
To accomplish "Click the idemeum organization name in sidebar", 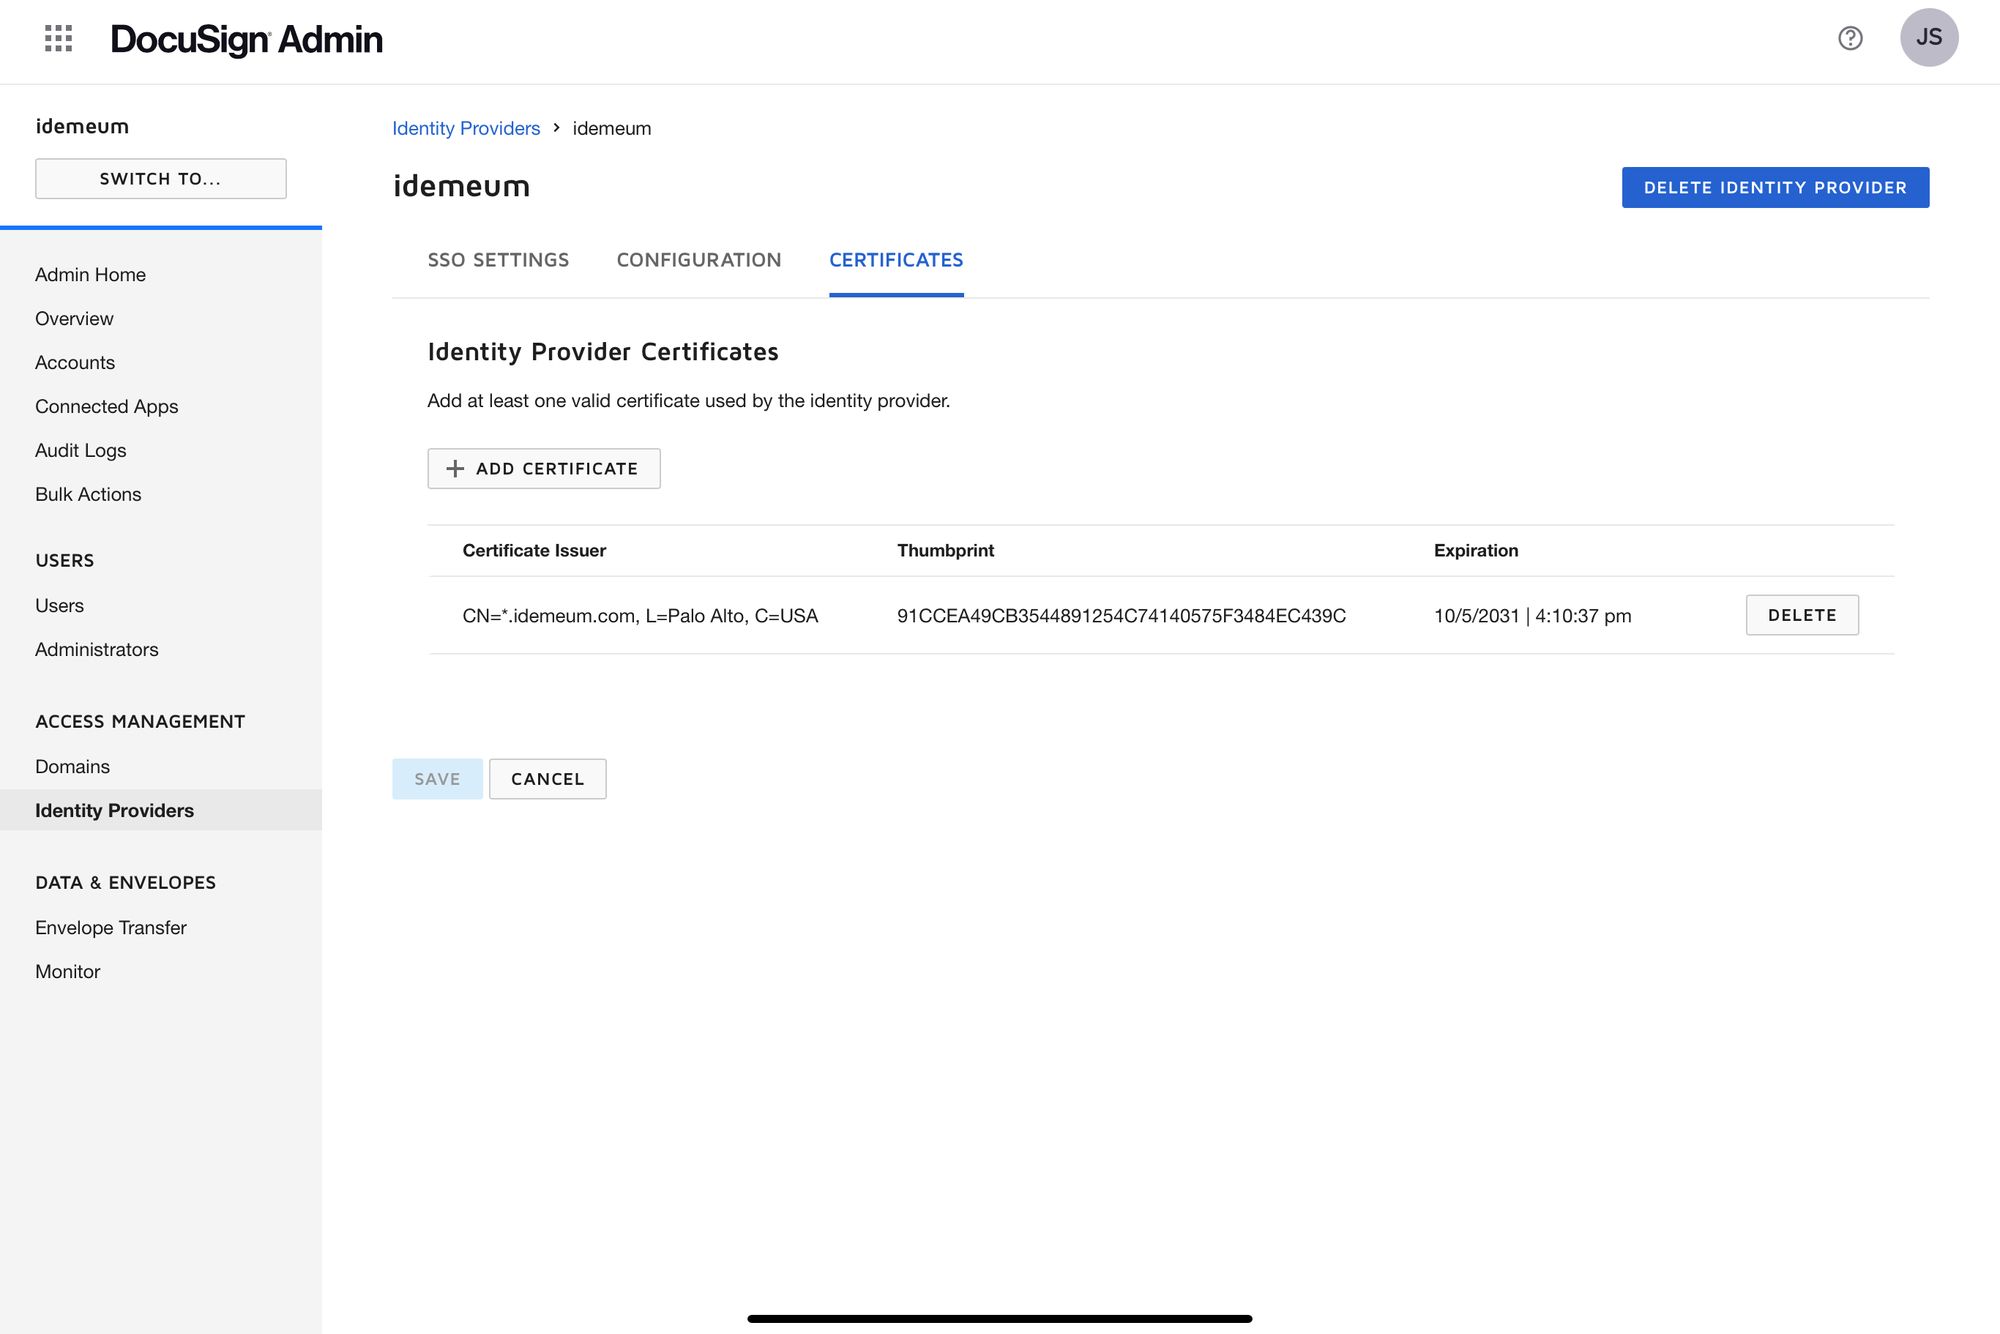I will point(82,126).
